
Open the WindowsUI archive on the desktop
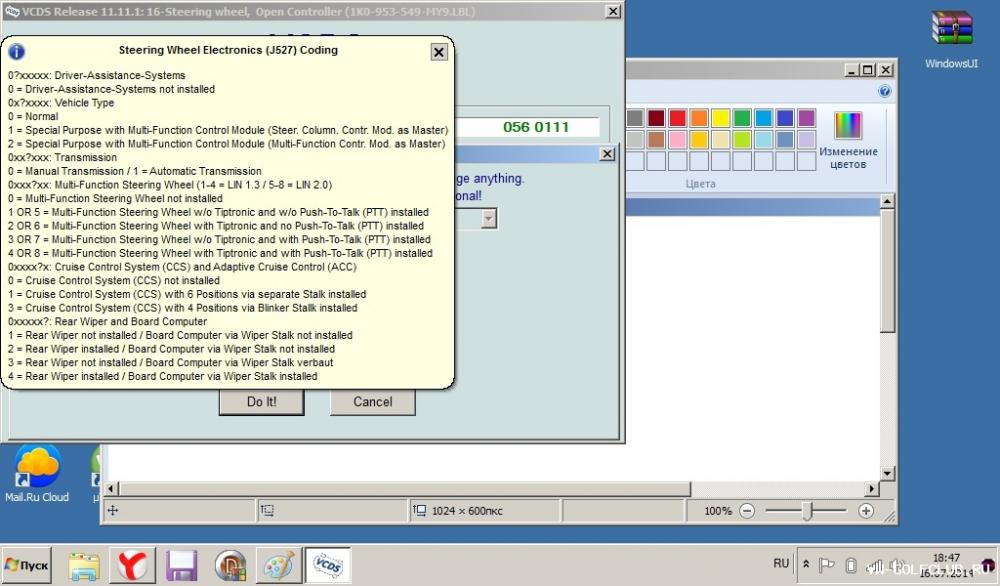click(x=952, y=40)
